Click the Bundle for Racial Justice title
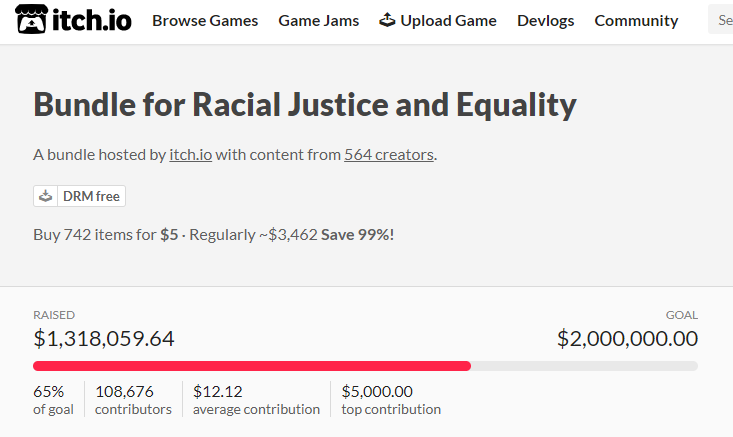733x437 pixels. click(305, 105)
